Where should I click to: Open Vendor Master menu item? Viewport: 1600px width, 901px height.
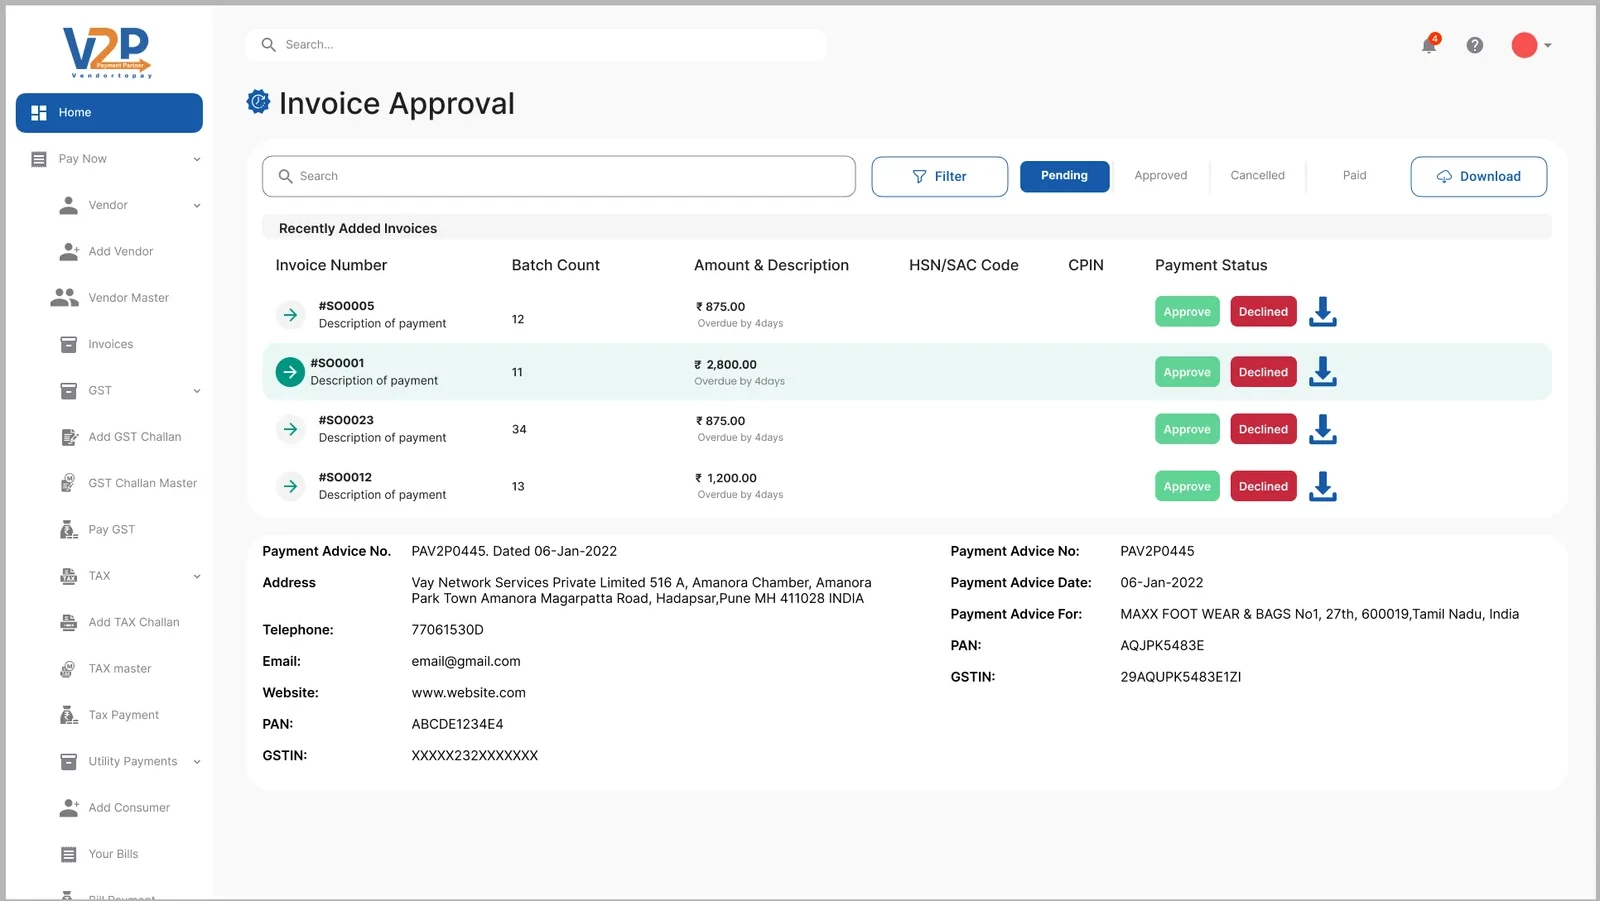click(128, 298)
